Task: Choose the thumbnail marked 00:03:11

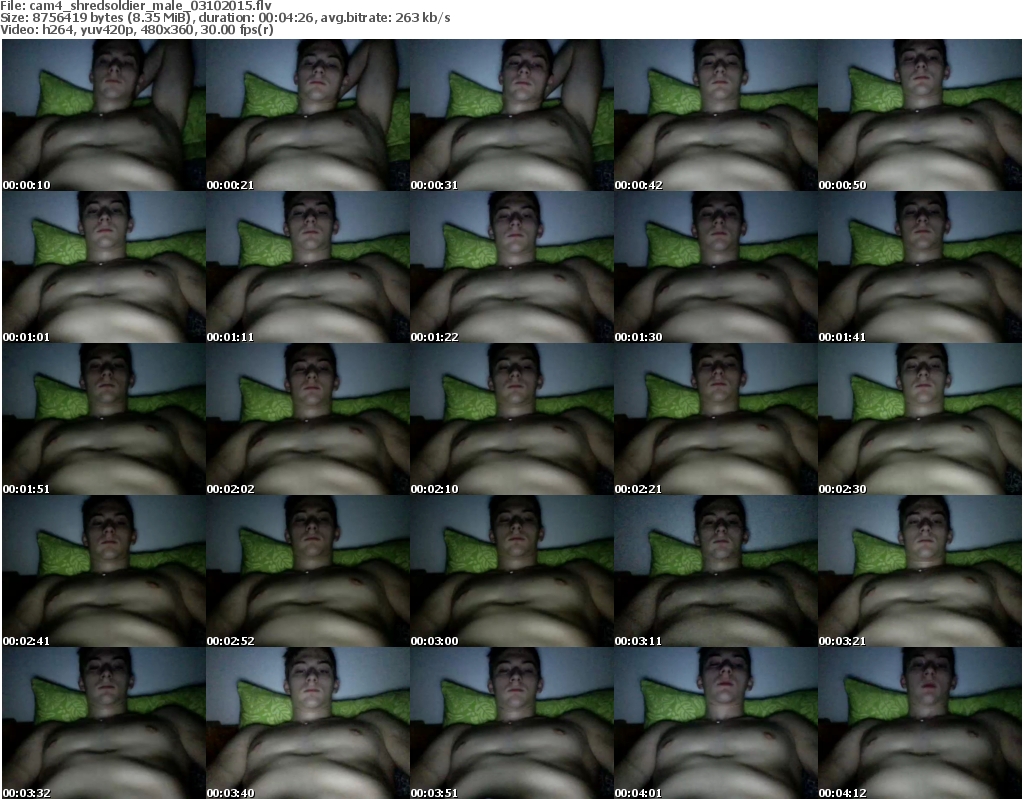Action: [716, 571]
